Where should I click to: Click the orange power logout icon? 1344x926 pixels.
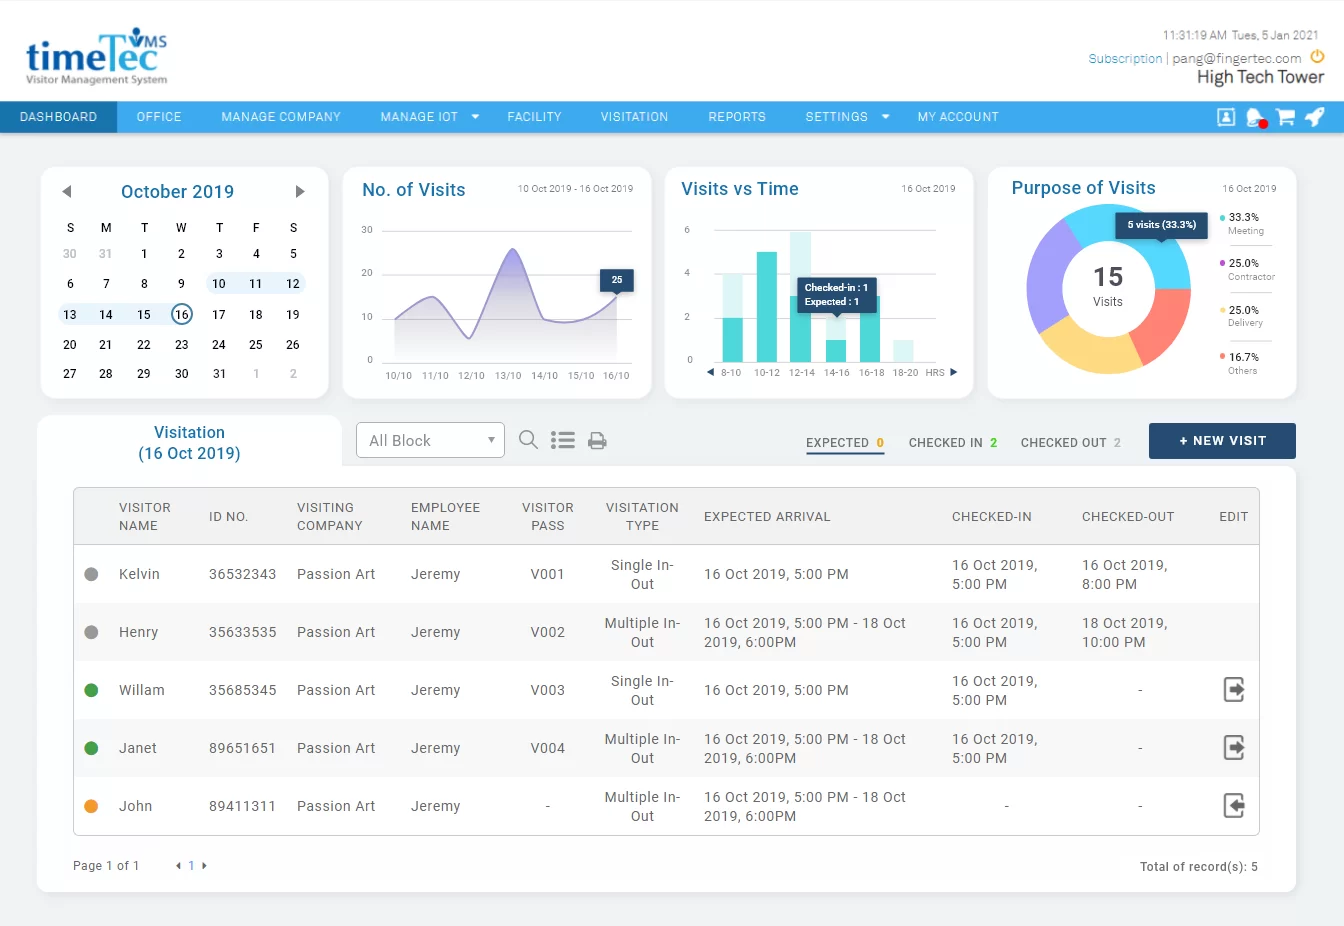[1317, 57]
